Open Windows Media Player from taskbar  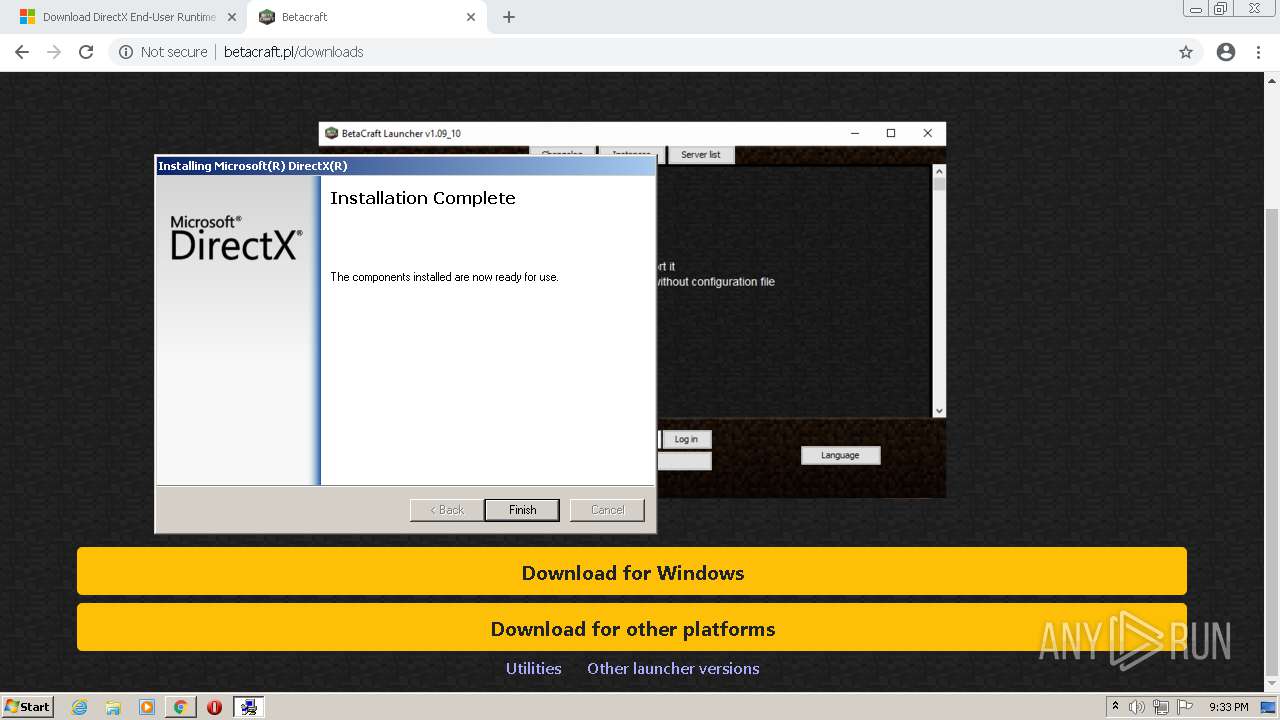pyautogui.click(x=147, y=707)
